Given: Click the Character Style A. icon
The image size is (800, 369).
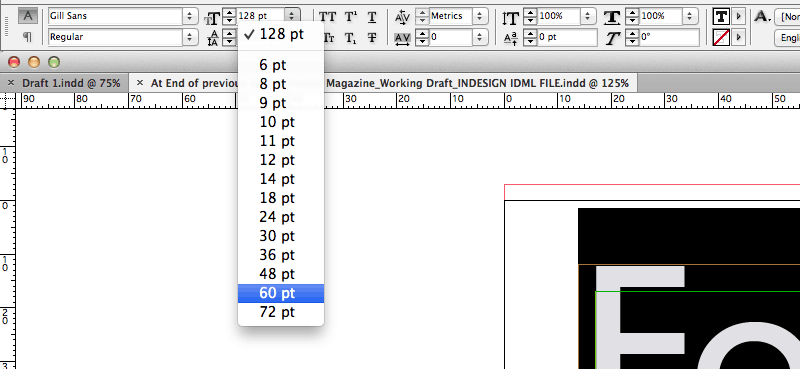Looking at the screenshot, I should tap(763, 16).
